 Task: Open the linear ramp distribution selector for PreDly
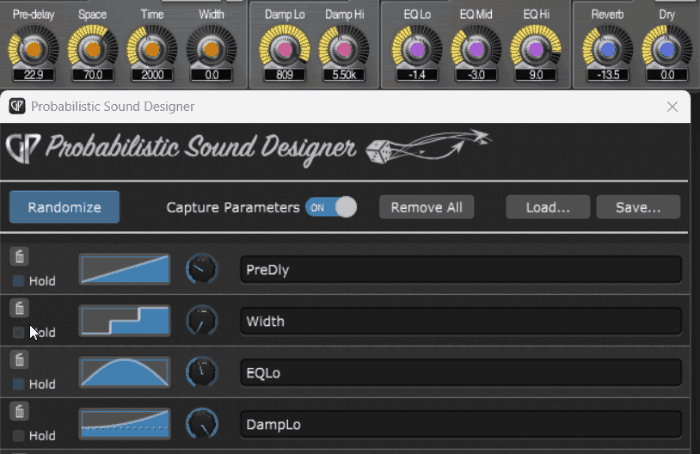tap(125, 269)
